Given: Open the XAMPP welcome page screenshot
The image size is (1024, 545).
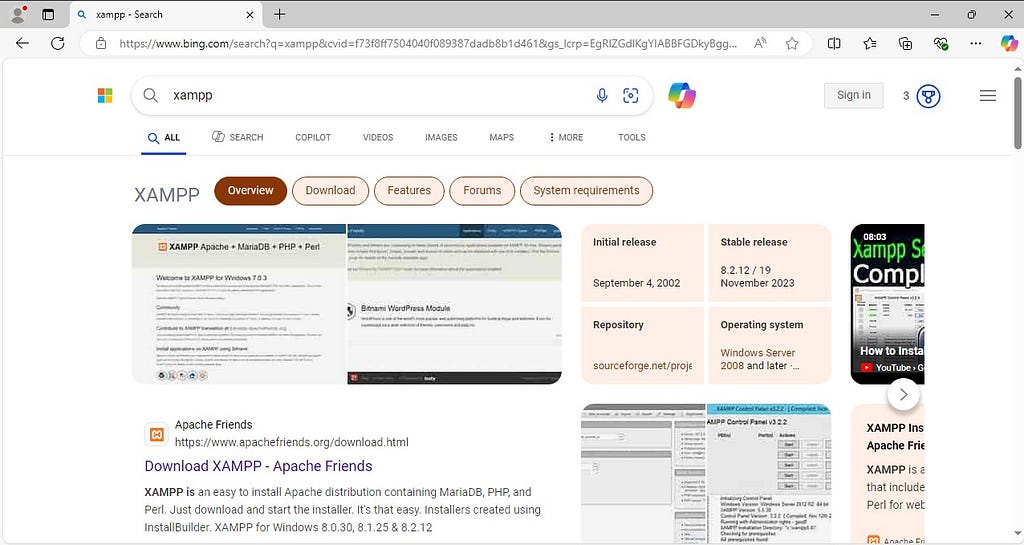Looking at the screenshot, I should (x=239, y=304).
